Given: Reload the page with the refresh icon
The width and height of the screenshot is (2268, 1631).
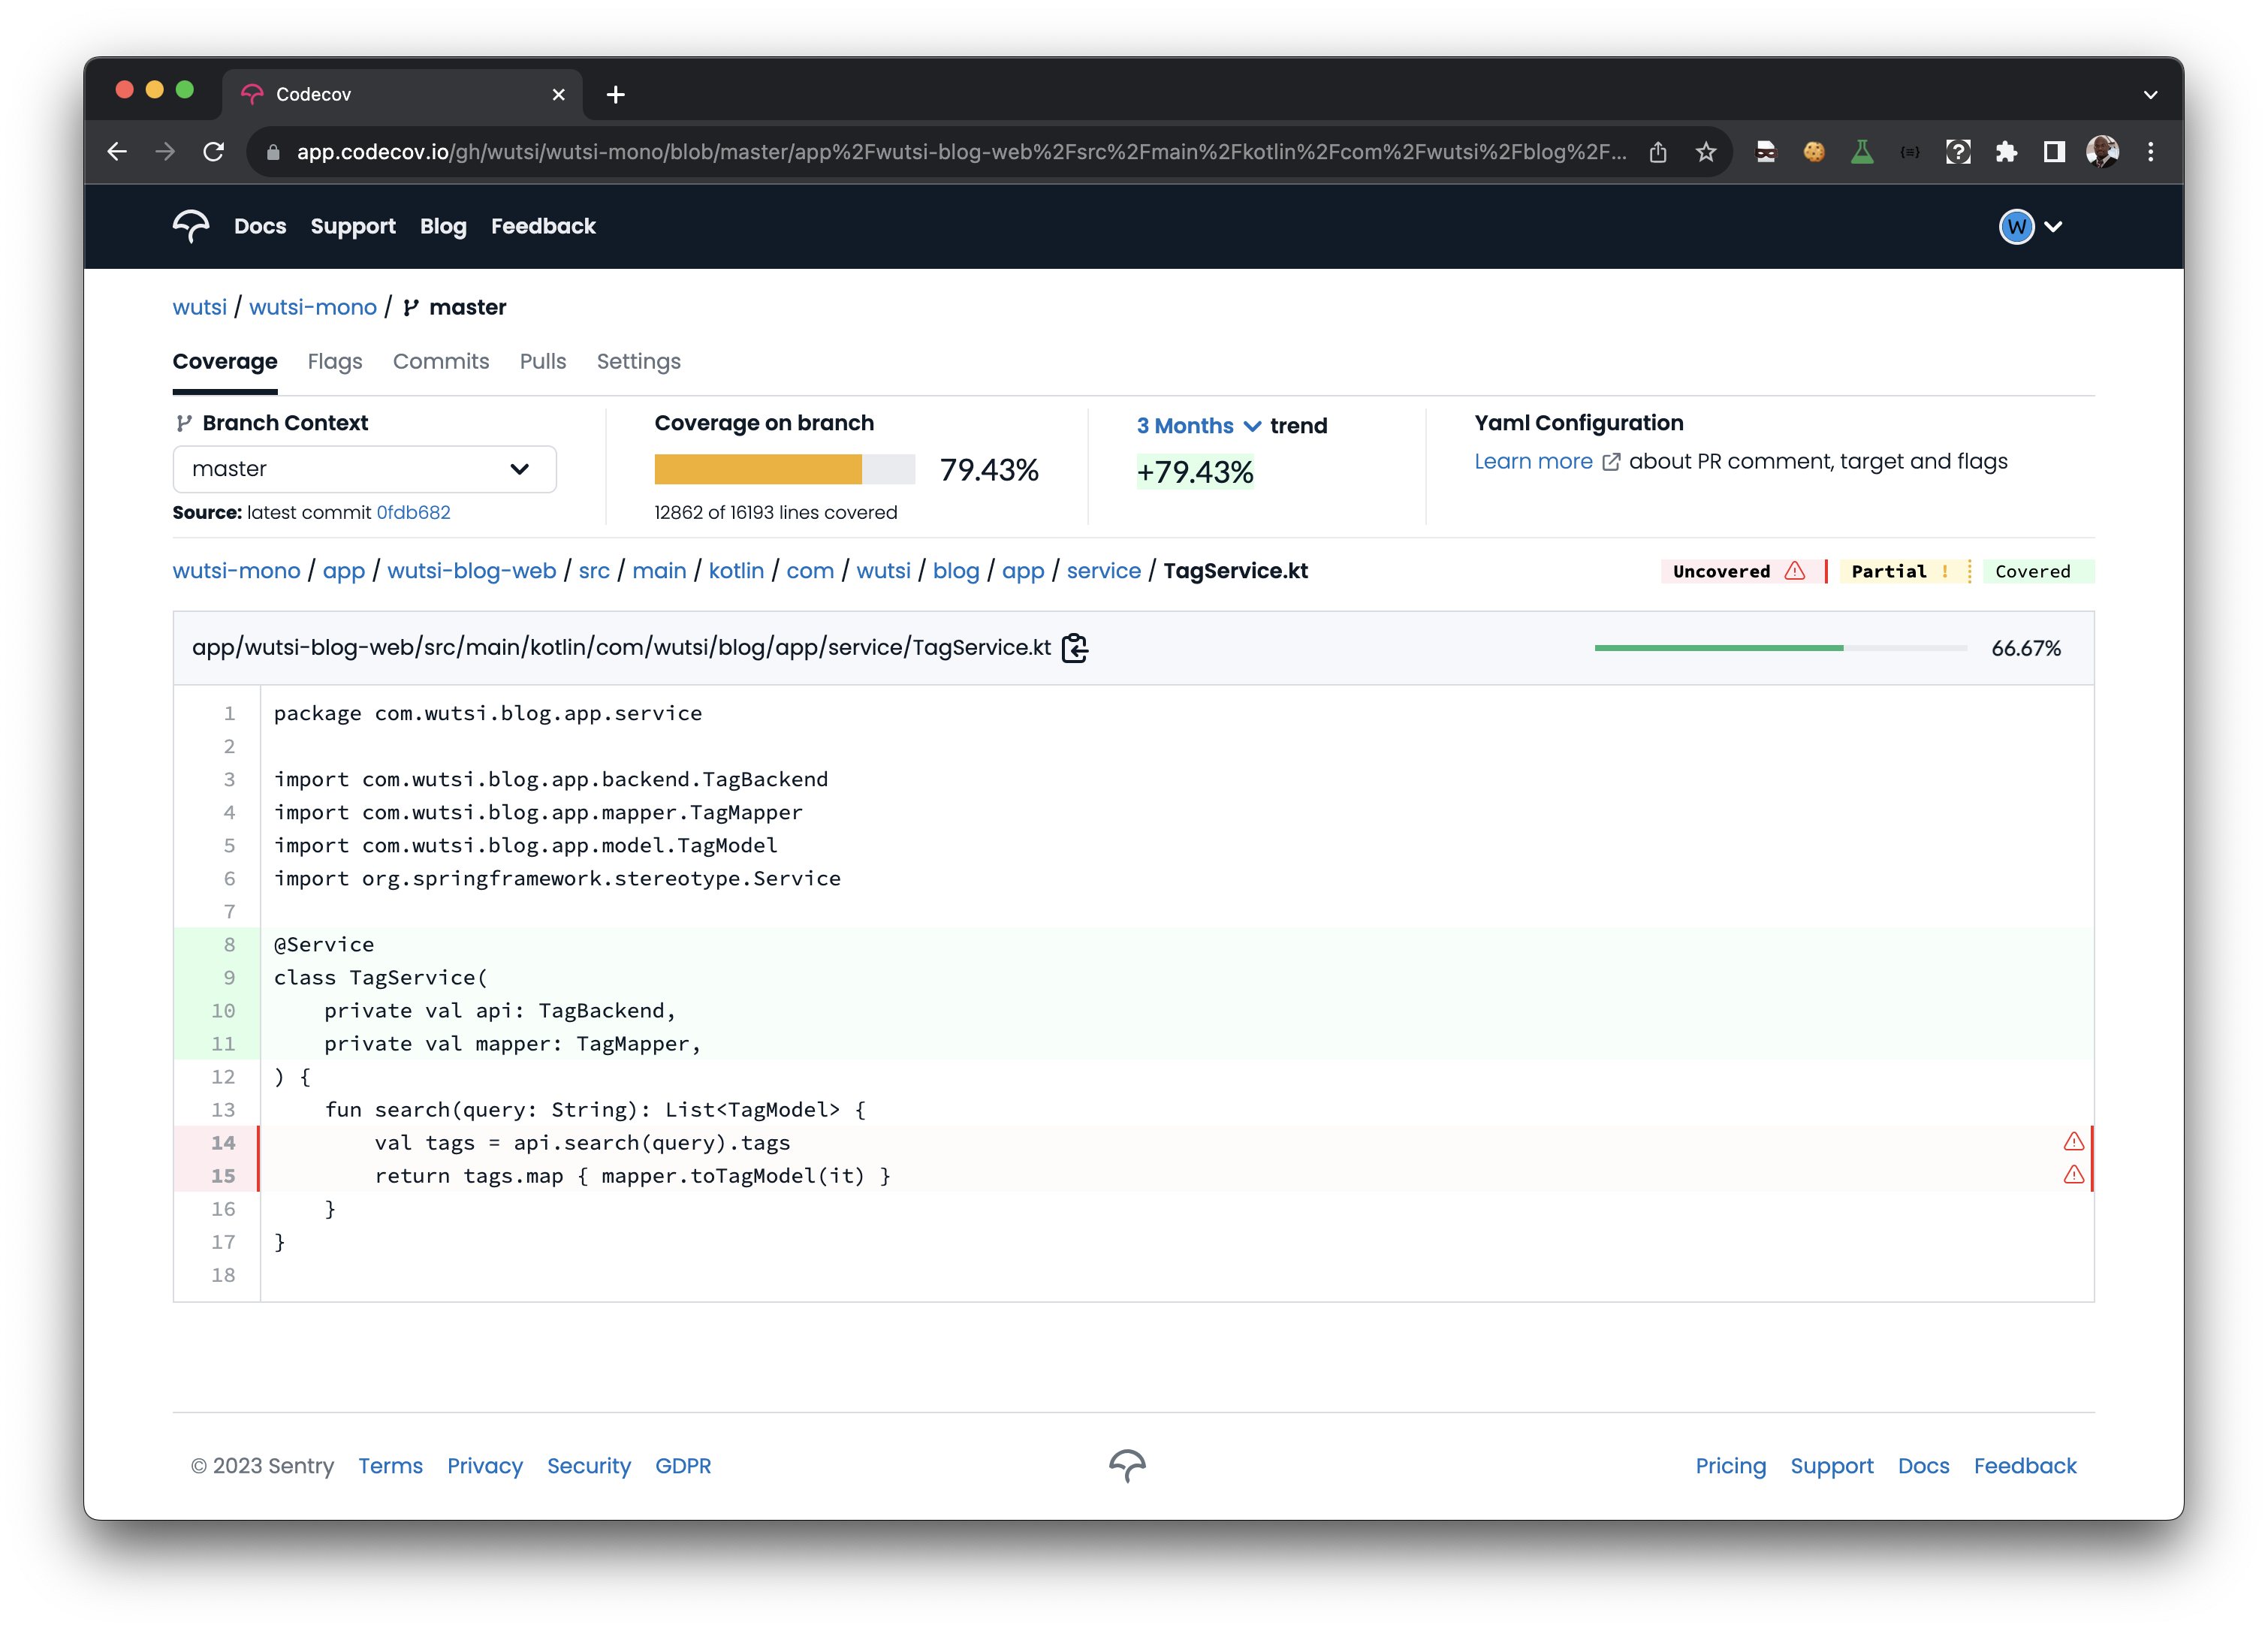Looking at the screenshot, I should coord(213,152).
